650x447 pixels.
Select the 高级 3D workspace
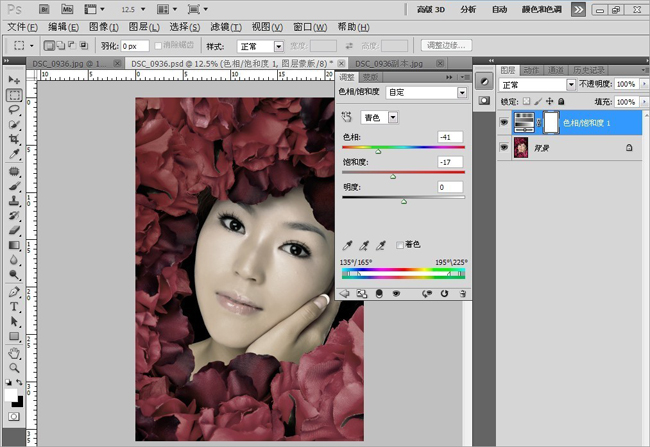point(431,10)
